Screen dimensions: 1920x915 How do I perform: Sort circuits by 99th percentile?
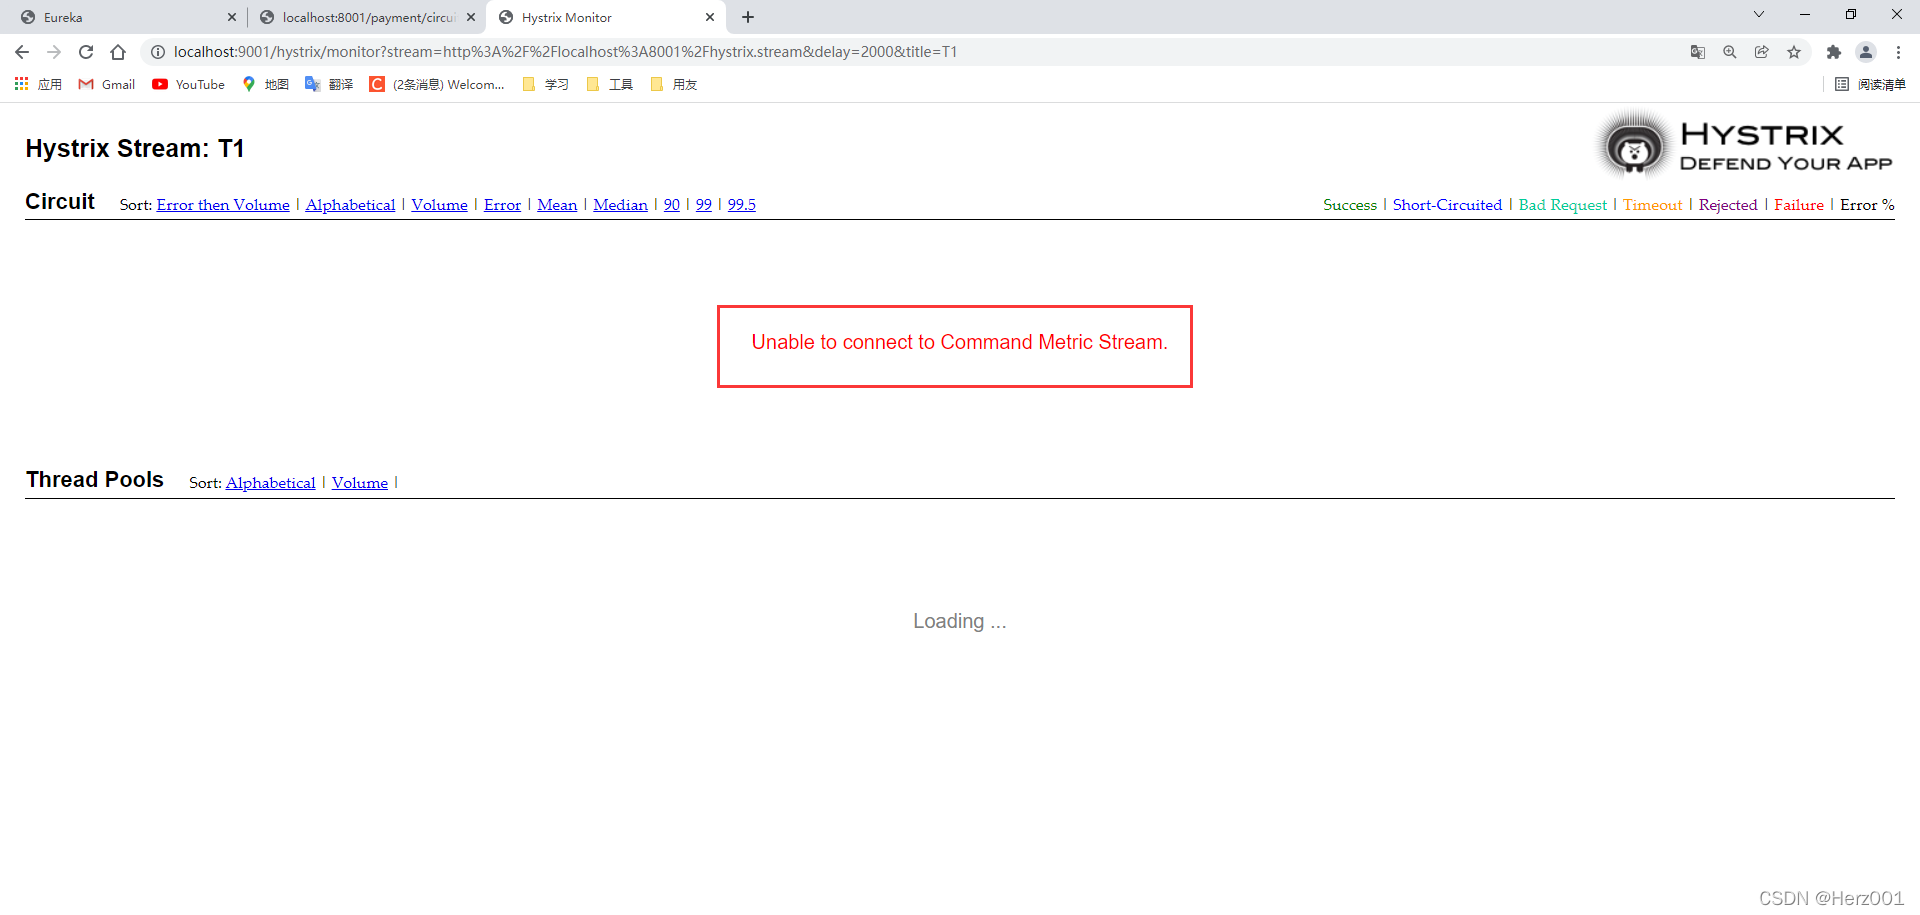[x=704, y=205]
